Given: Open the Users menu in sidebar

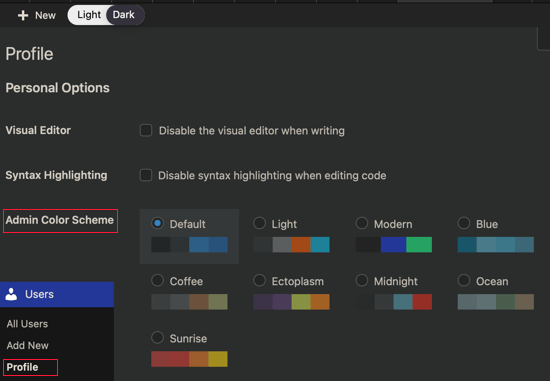Looking at the screenshot, I should click(x=57, y=294).
